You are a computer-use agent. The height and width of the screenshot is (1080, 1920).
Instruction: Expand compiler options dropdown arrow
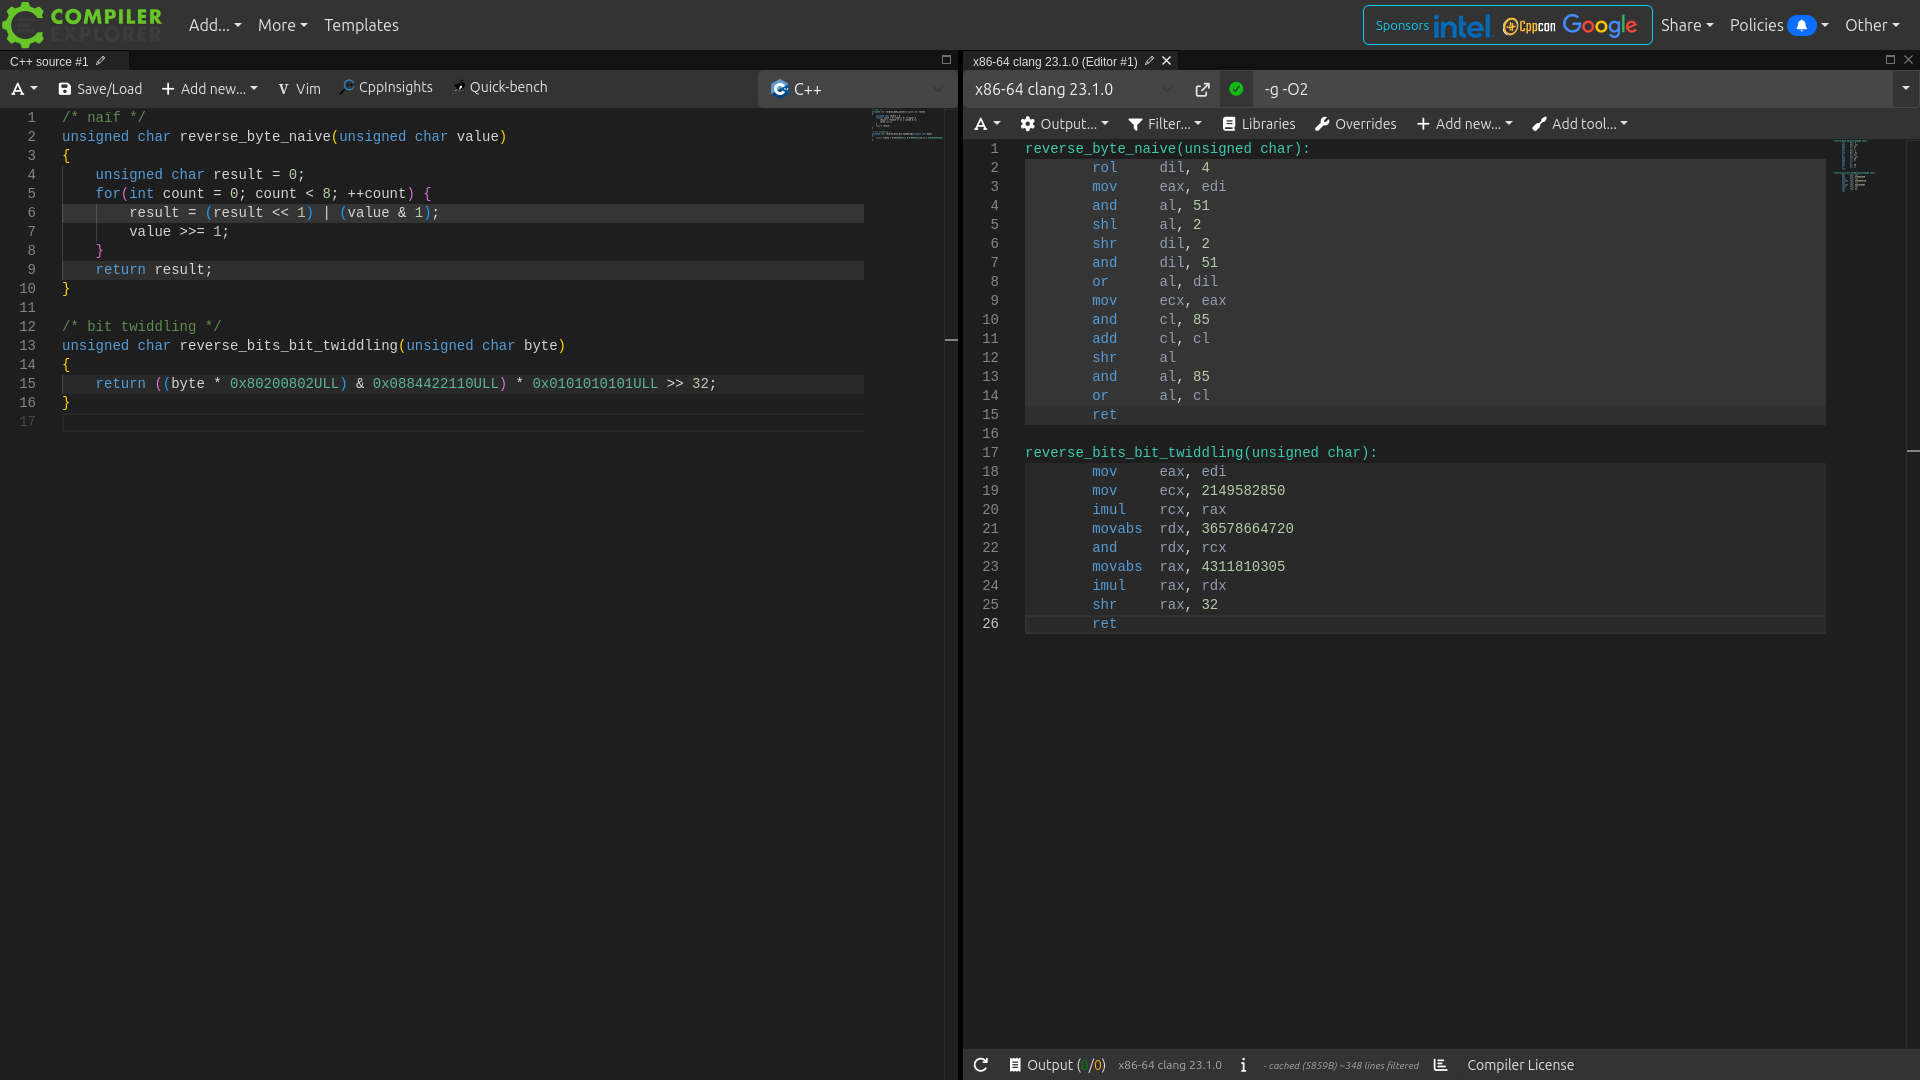click(x=1906, y=89)
